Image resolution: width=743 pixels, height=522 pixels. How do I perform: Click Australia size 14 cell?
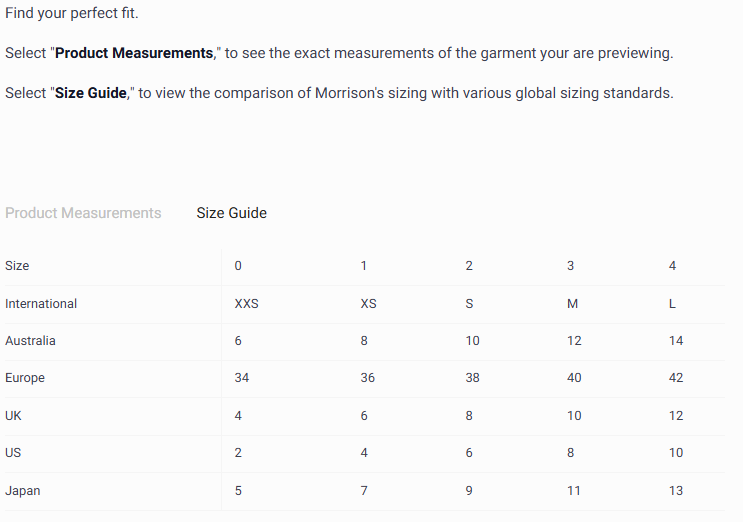coord(676,341)
